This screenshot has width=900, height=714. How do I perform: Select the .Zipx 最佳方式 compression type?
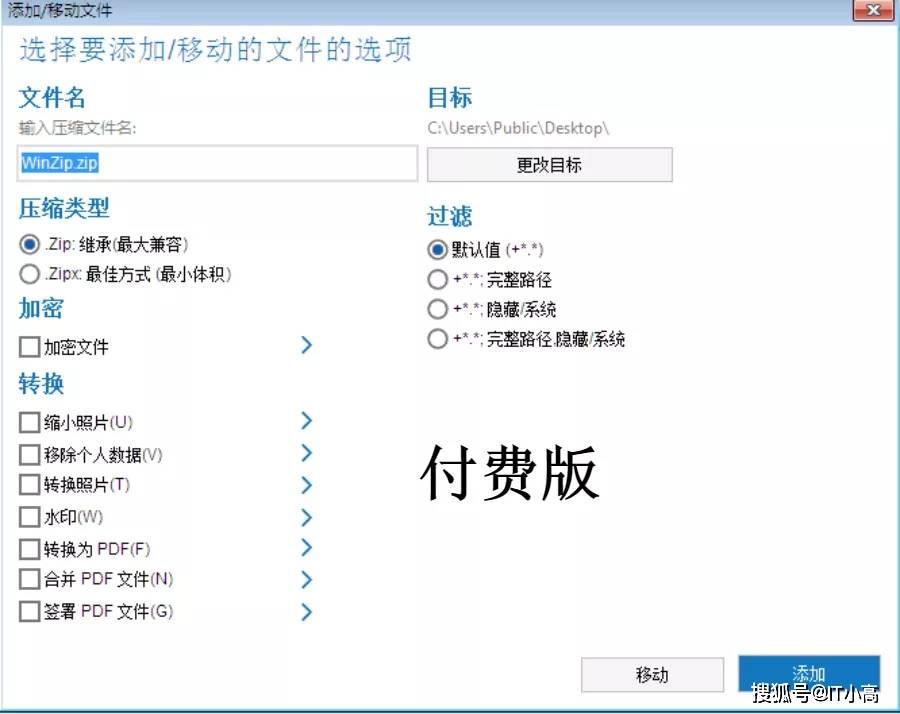29,272
